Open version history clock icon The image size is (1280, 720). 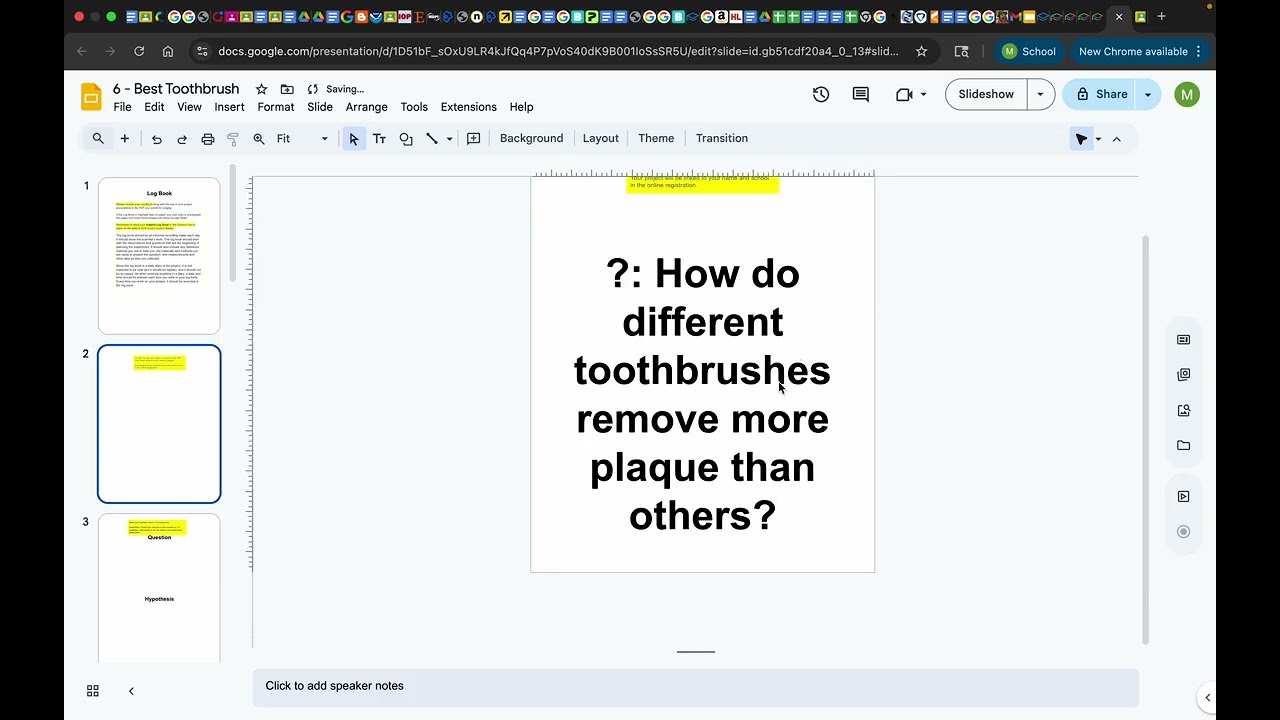click(821, 94)
